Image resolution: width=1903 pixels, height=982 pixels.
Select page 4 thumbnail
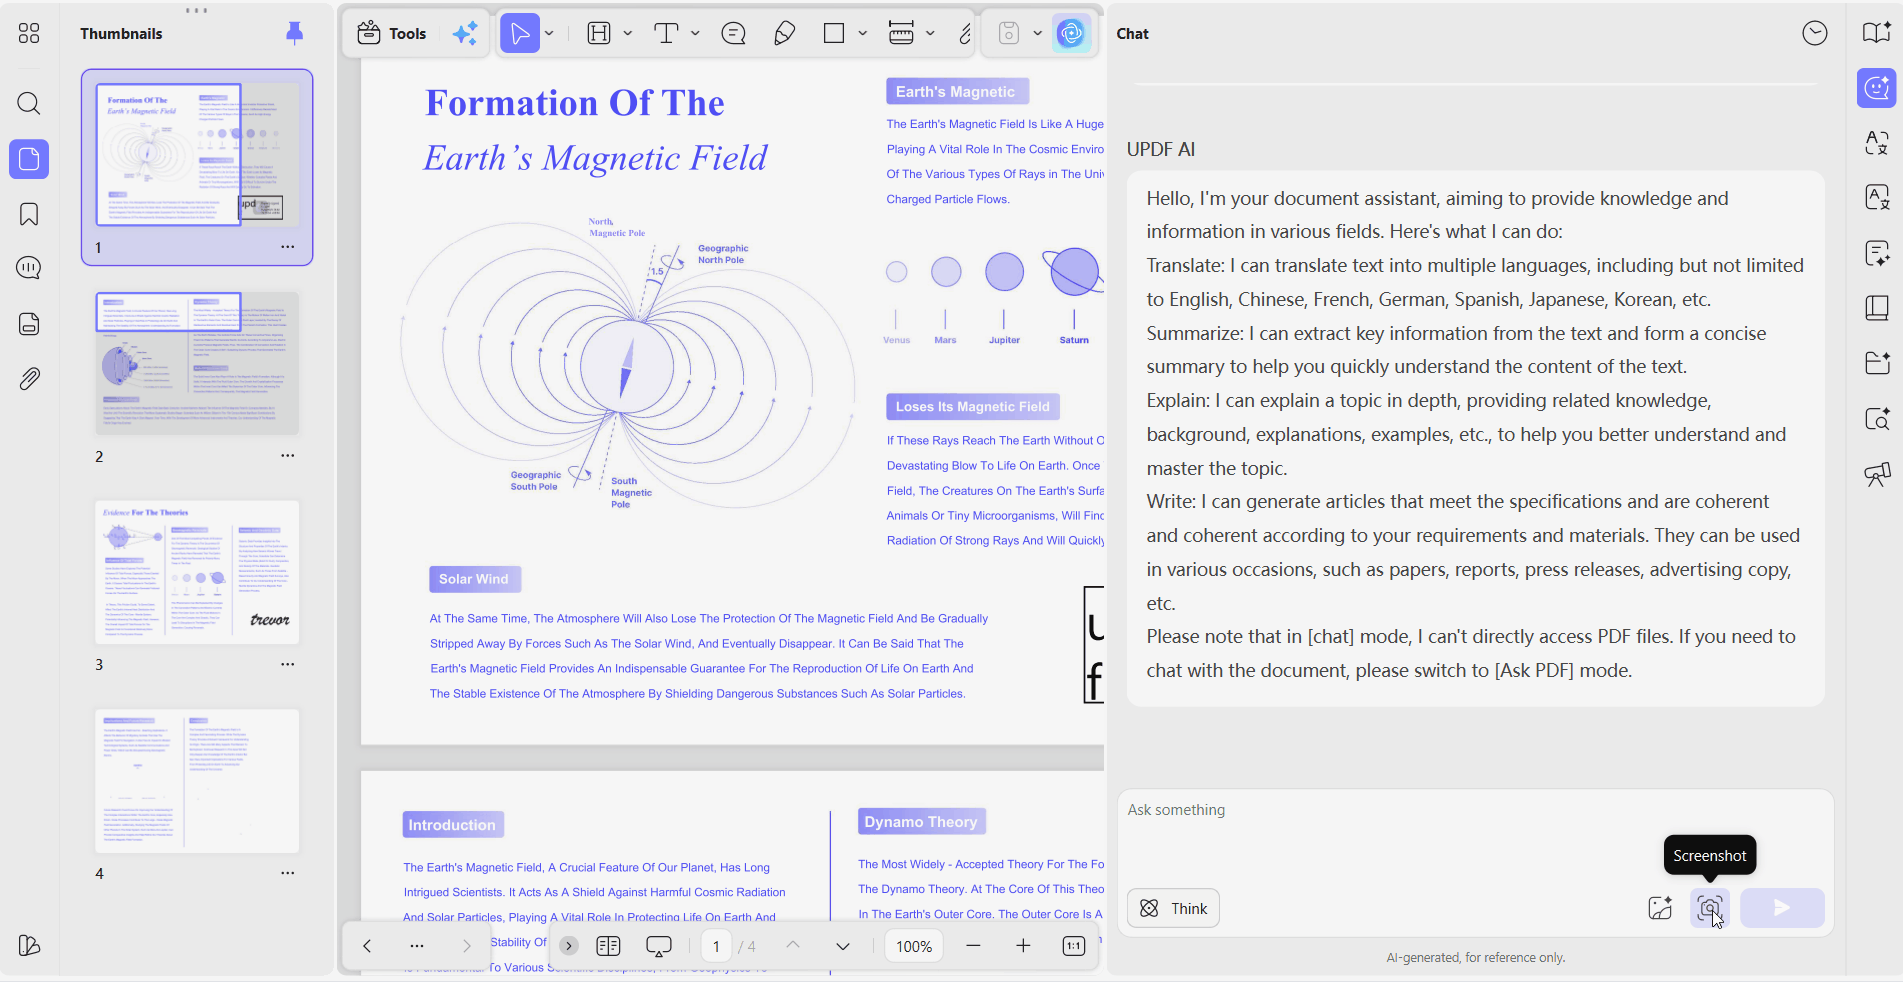click(x=197, y=781)
